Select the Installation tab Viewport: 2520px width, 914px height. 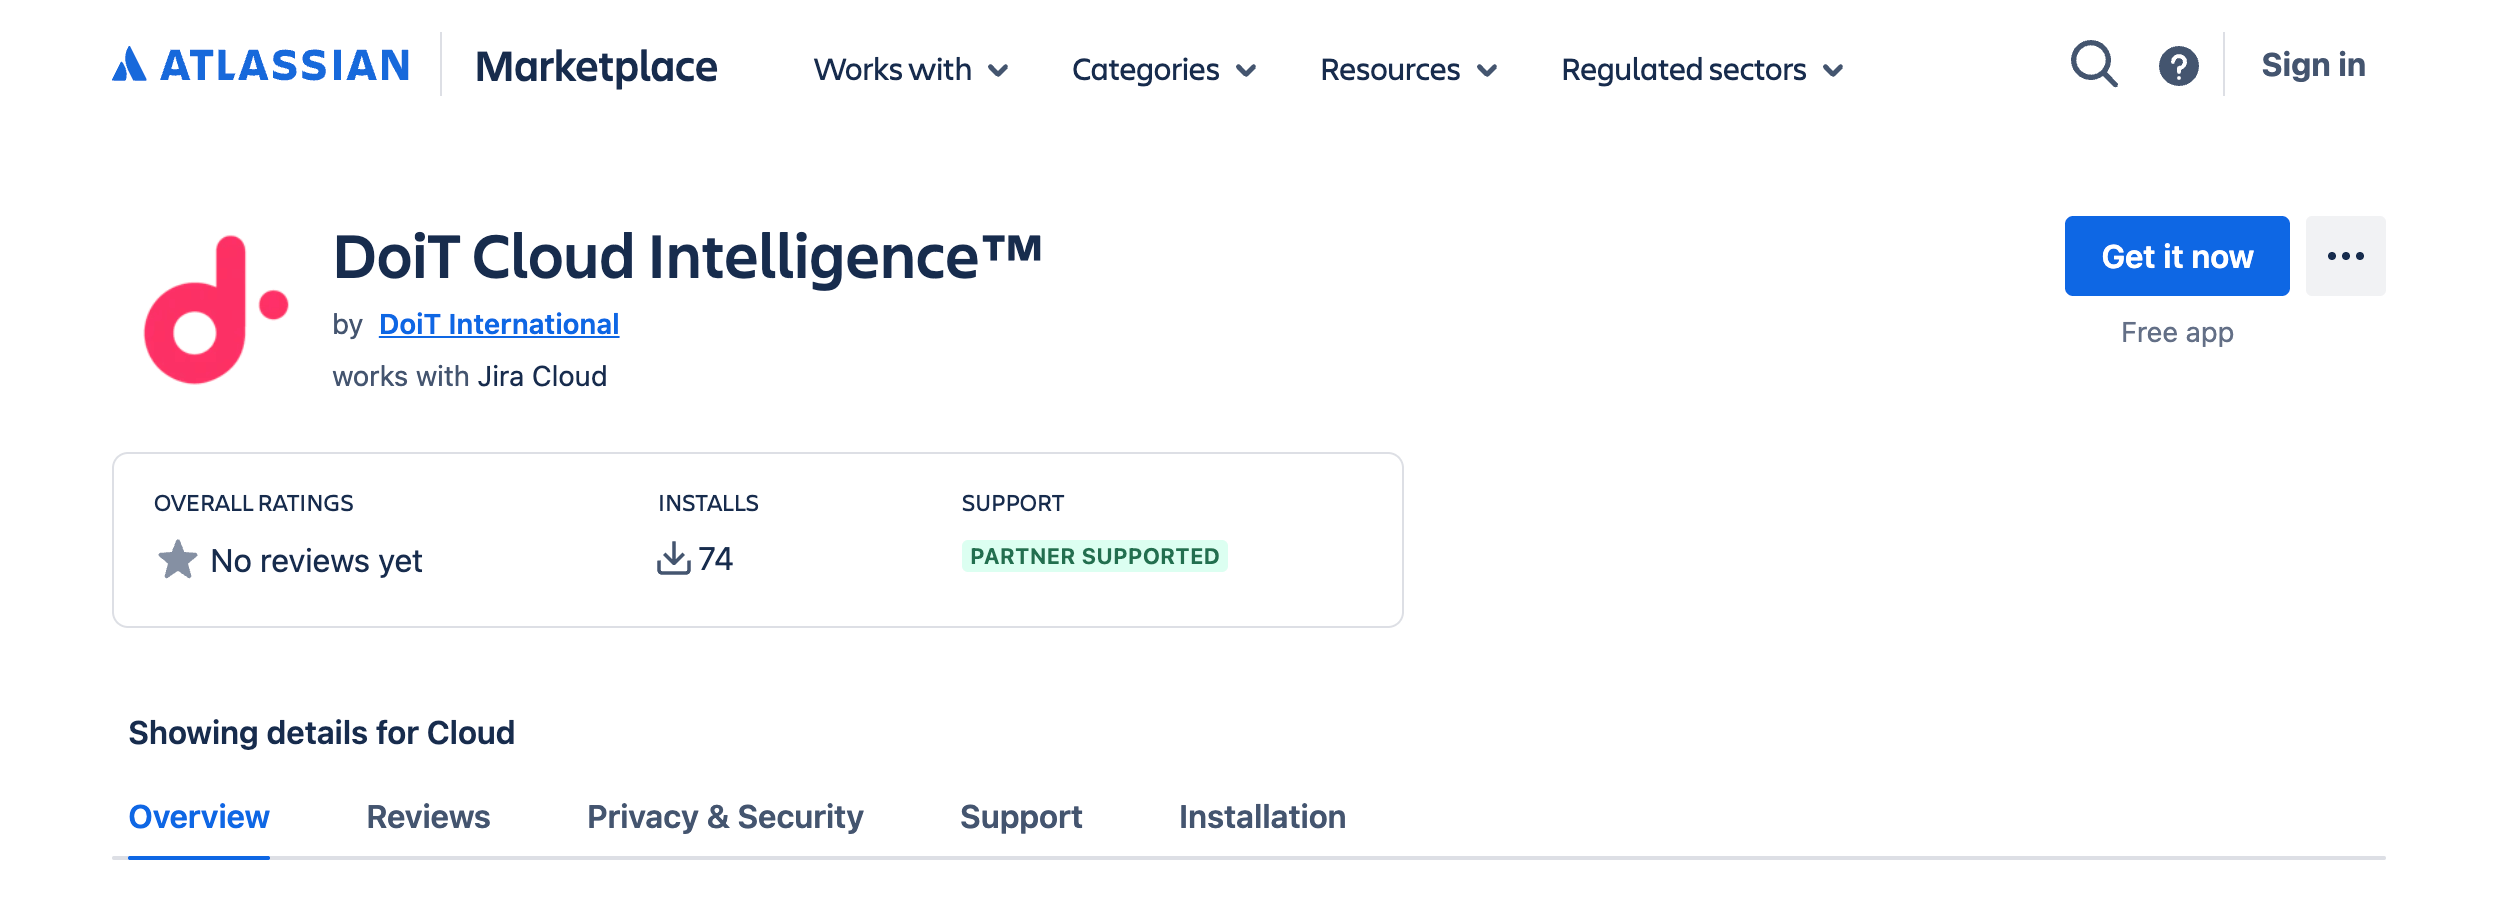coord(1262,817)
